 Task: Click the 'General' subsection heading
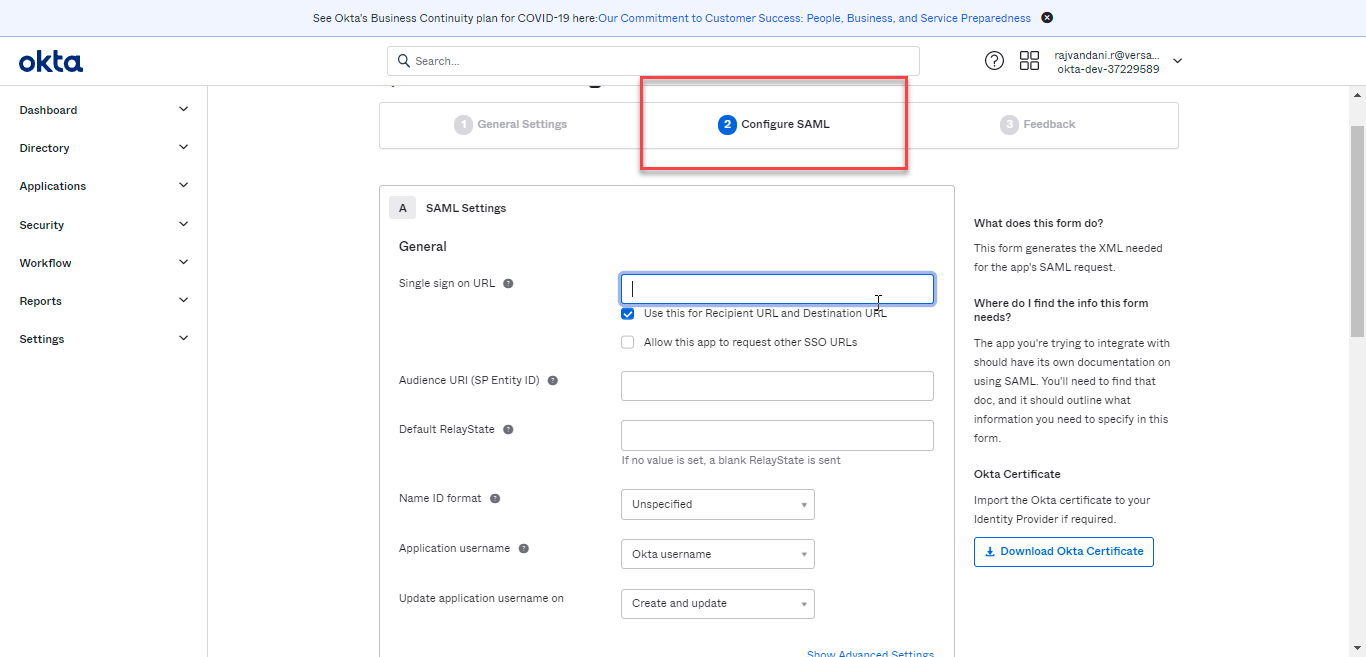coord(423,246)
